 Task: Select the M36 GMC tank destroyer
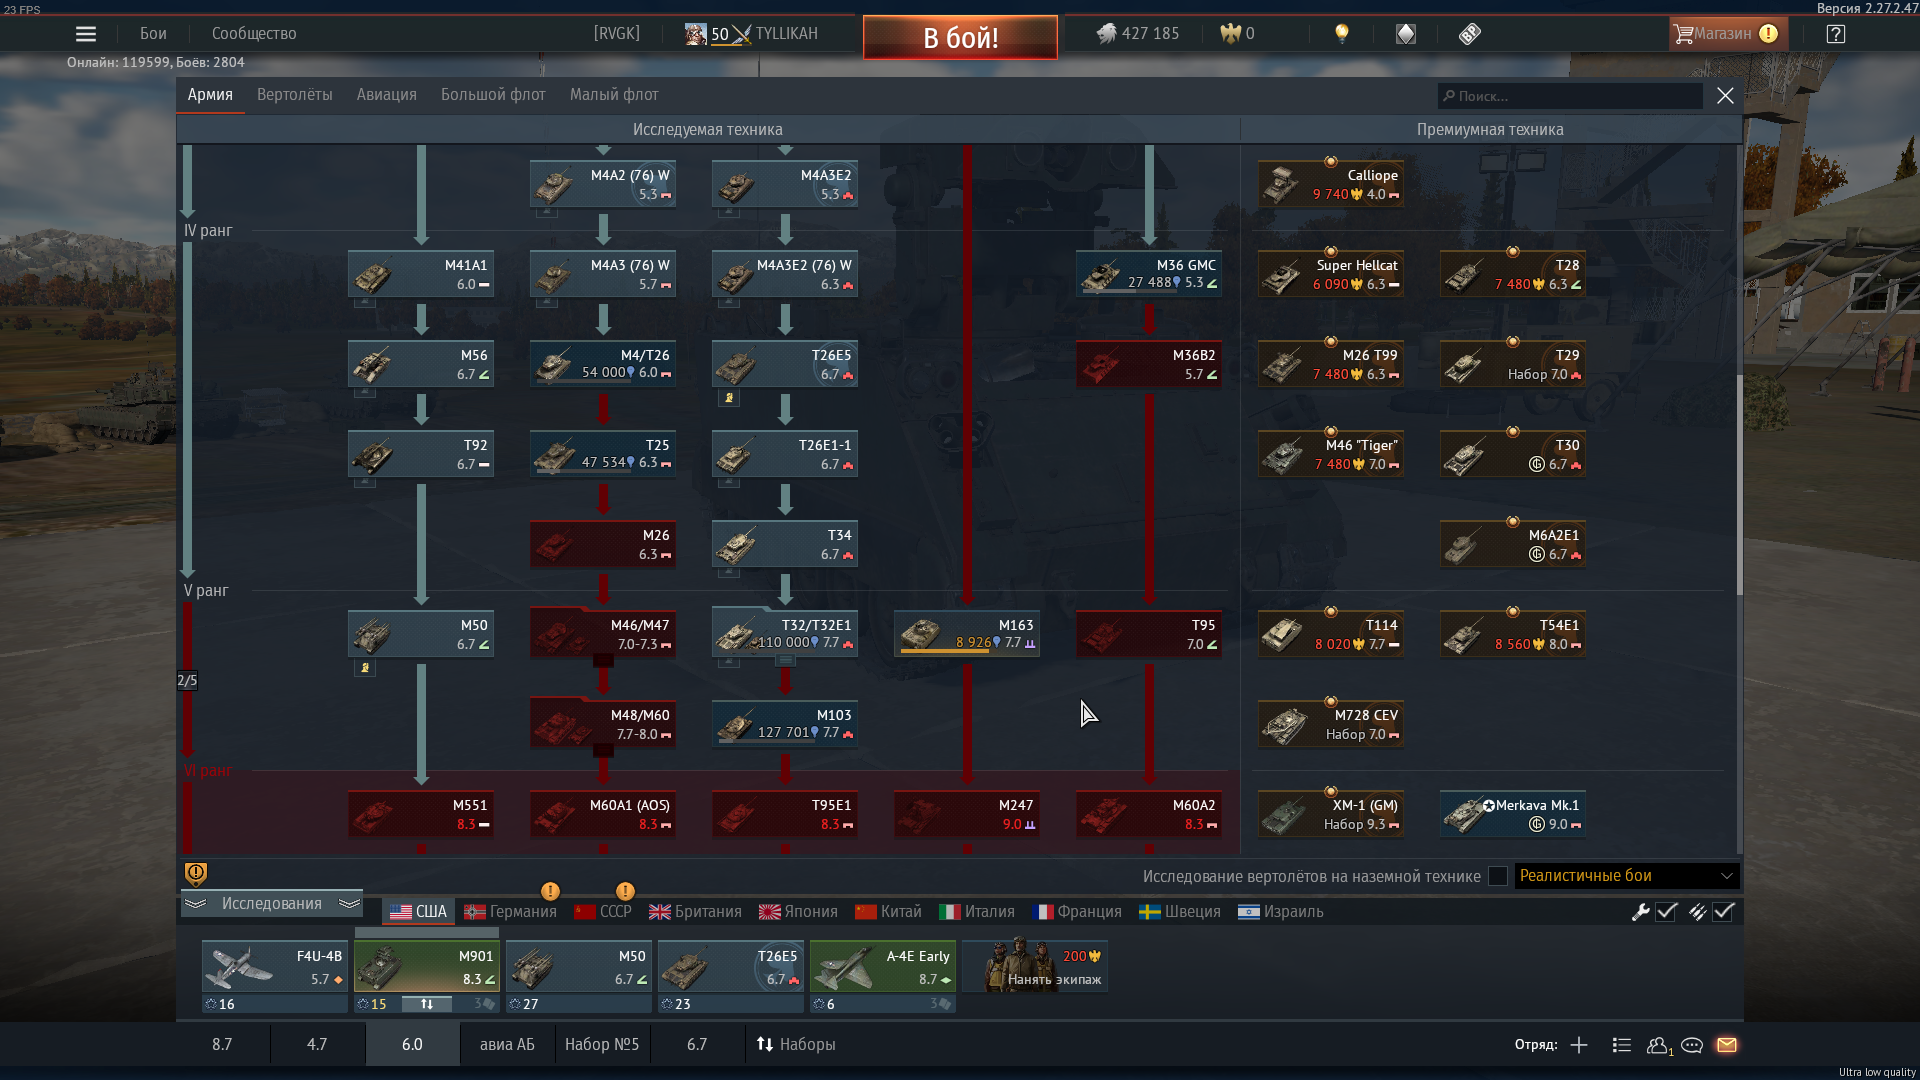1148,274
